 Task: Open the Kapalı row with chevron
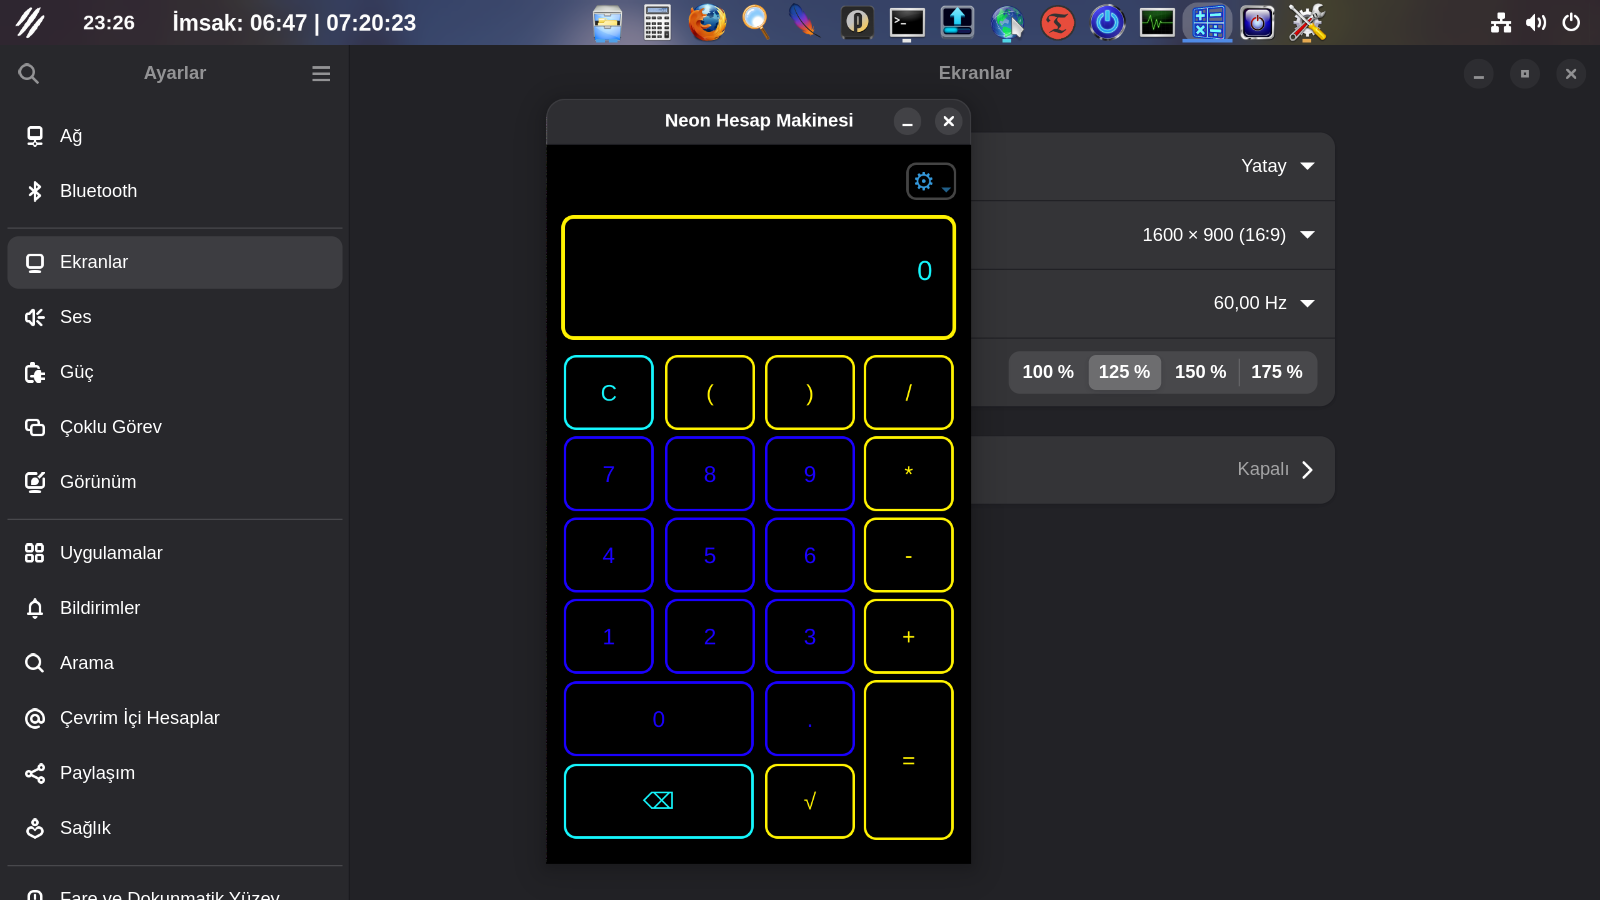point(1275,470)
